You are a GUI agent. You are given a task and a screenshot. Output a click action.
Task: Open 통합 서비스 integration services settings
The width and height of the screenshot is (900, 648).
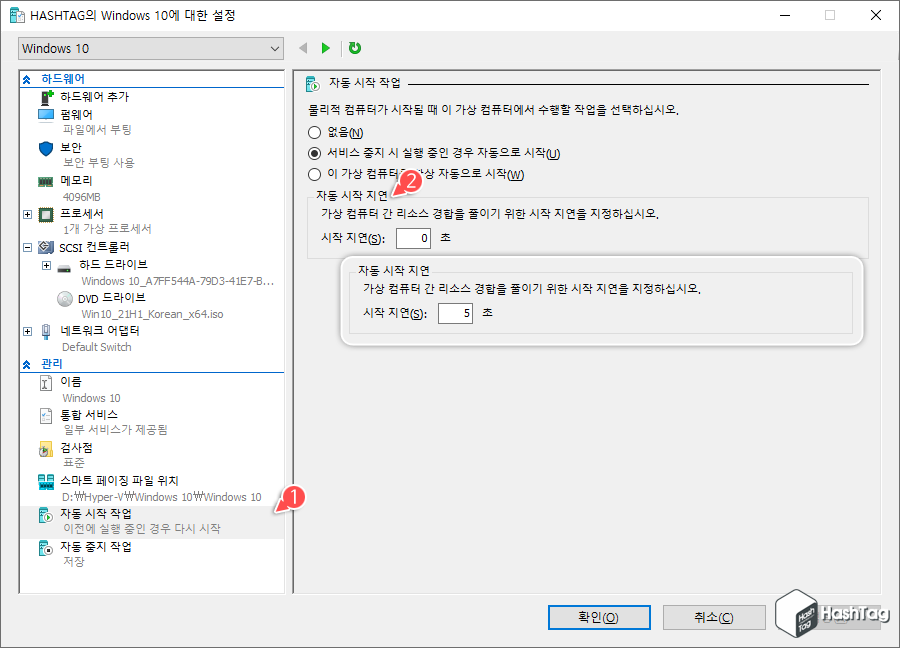pyautogui.click(x=43, y=414)
